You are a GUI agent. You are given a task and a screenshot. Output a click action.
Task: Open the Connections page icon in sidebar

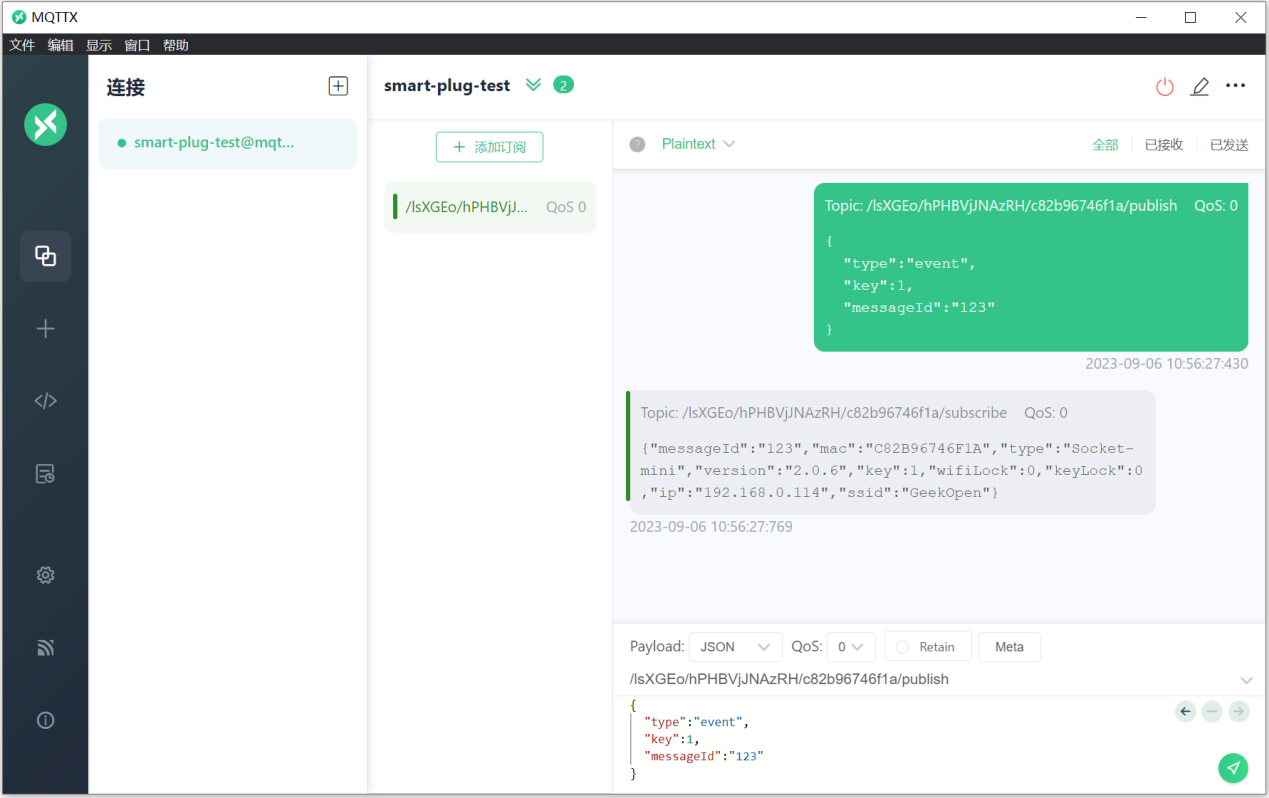(x=45, y=256)
